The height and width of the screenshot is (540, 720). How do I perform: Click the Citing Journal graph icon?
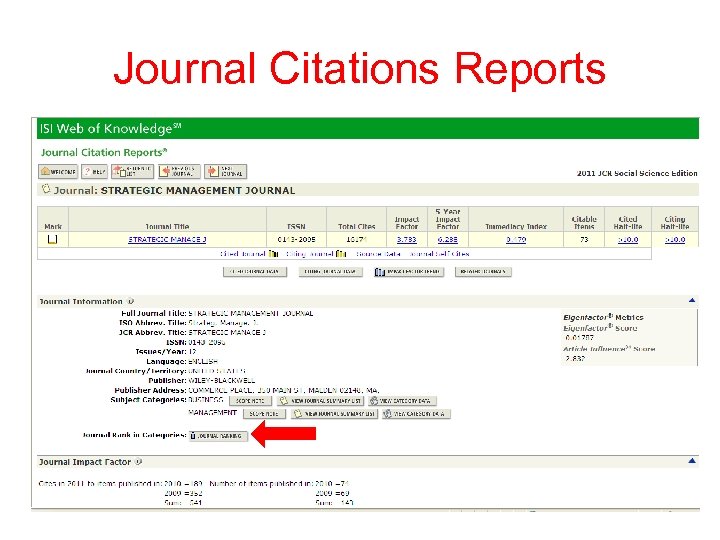pyautogui.click(x=341, y=253)
